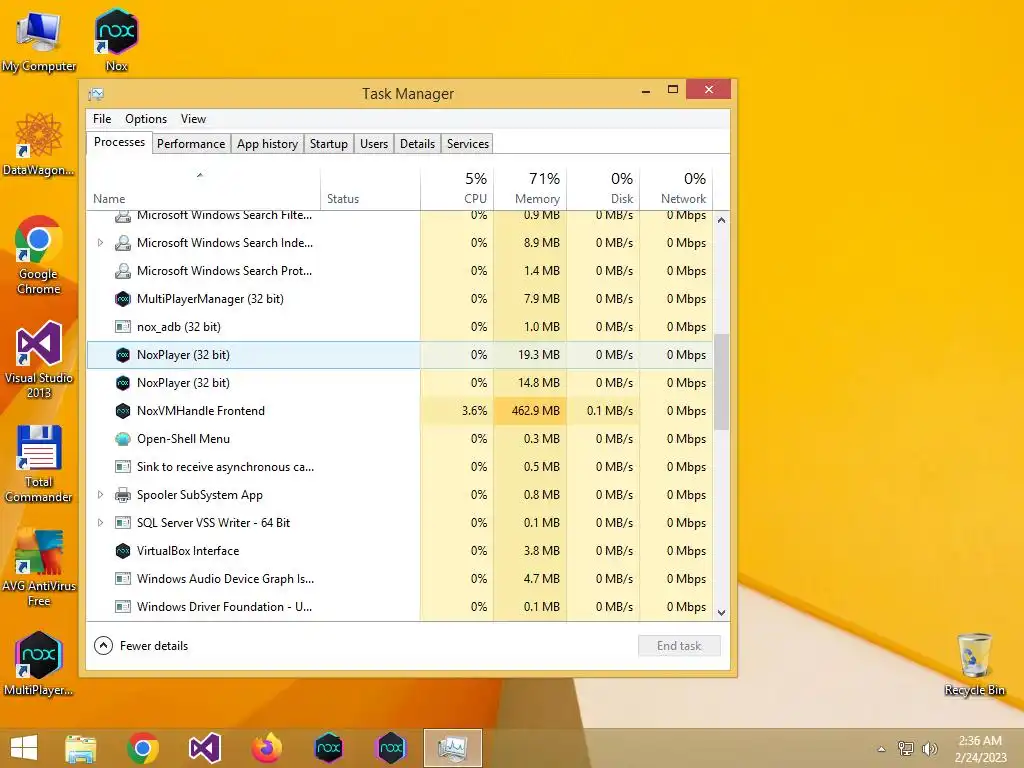The height and width of the screenshot is (768, 1024).
Task: Click Open-Shell Menu process icon
Action: coord(123,439)
